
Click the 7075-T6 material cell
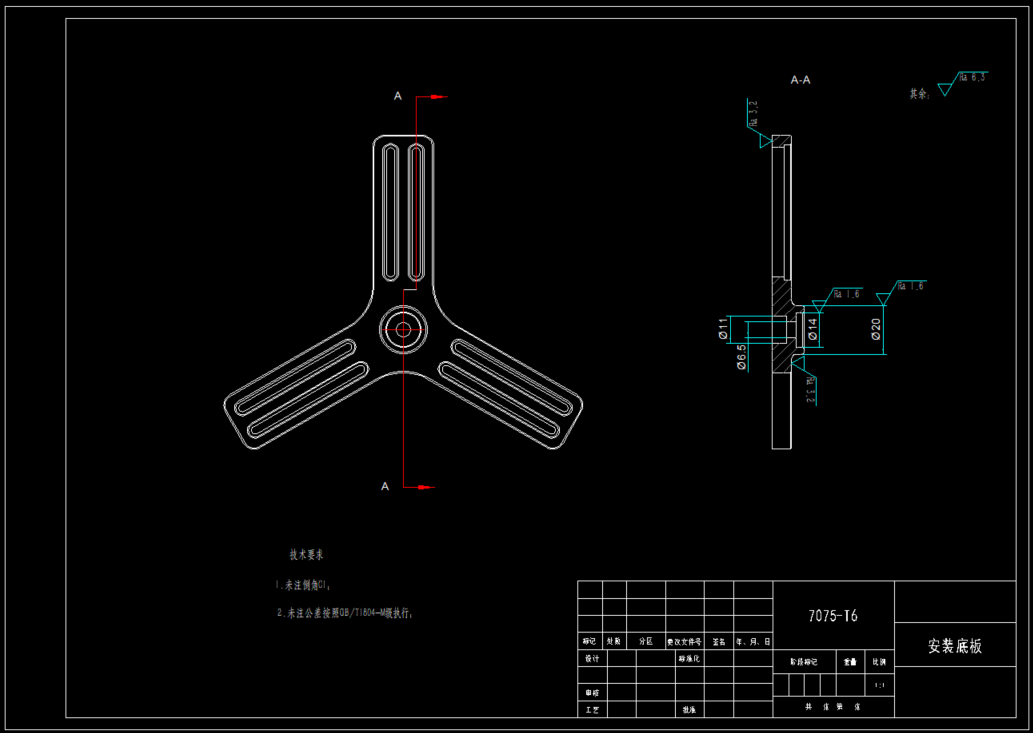click(x=833, y=616)
